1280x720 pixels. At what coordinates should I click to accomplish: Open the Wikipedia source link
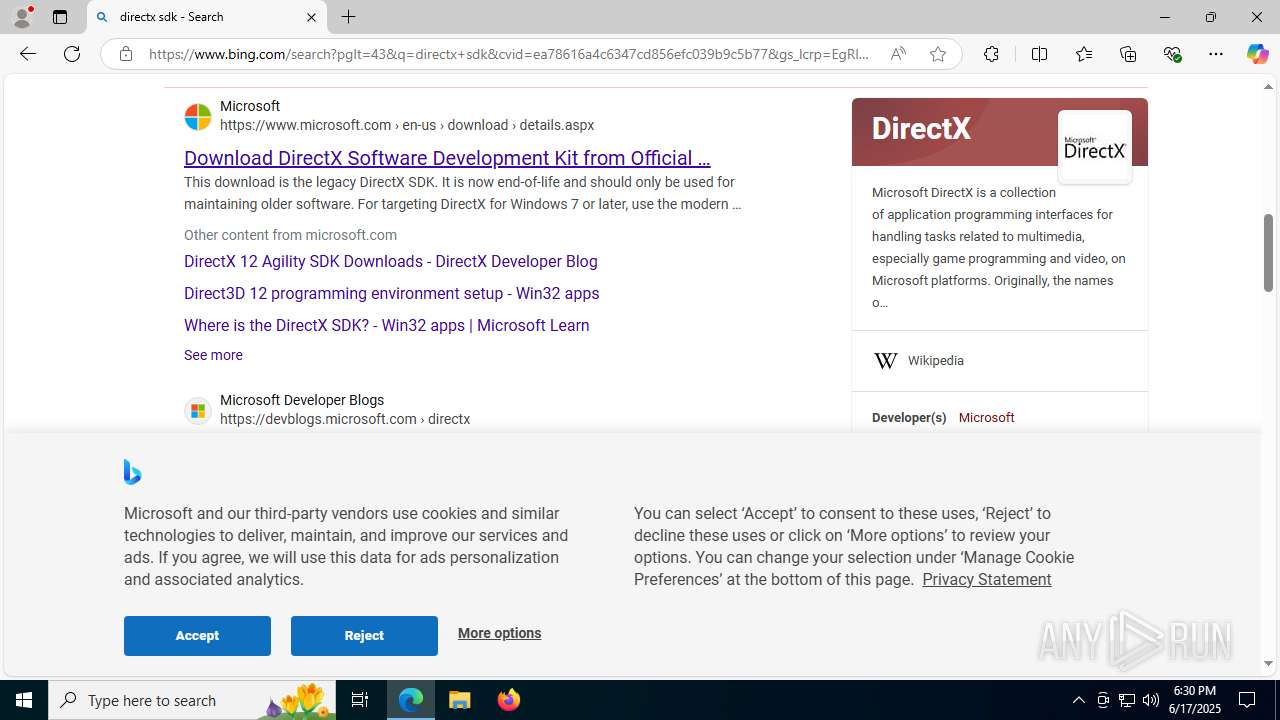point(935,361)
